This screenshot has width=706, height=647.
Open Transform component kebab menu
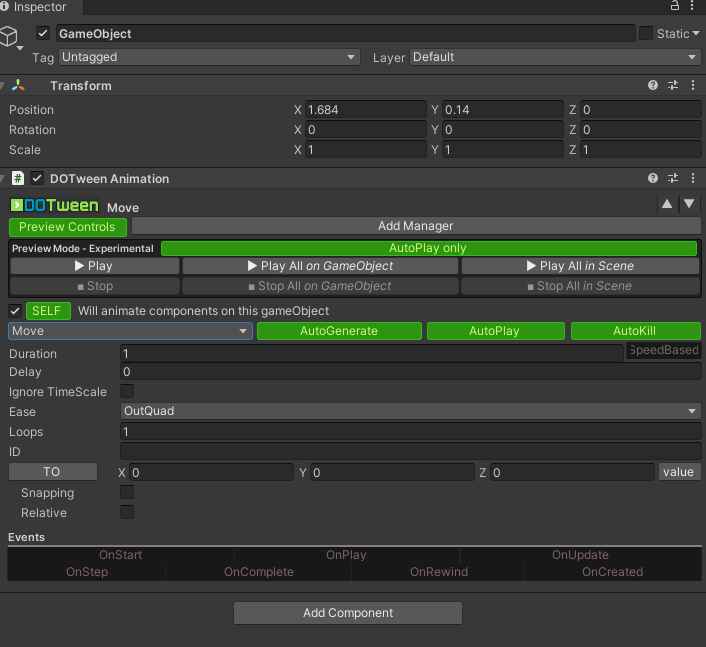[692, 85]
